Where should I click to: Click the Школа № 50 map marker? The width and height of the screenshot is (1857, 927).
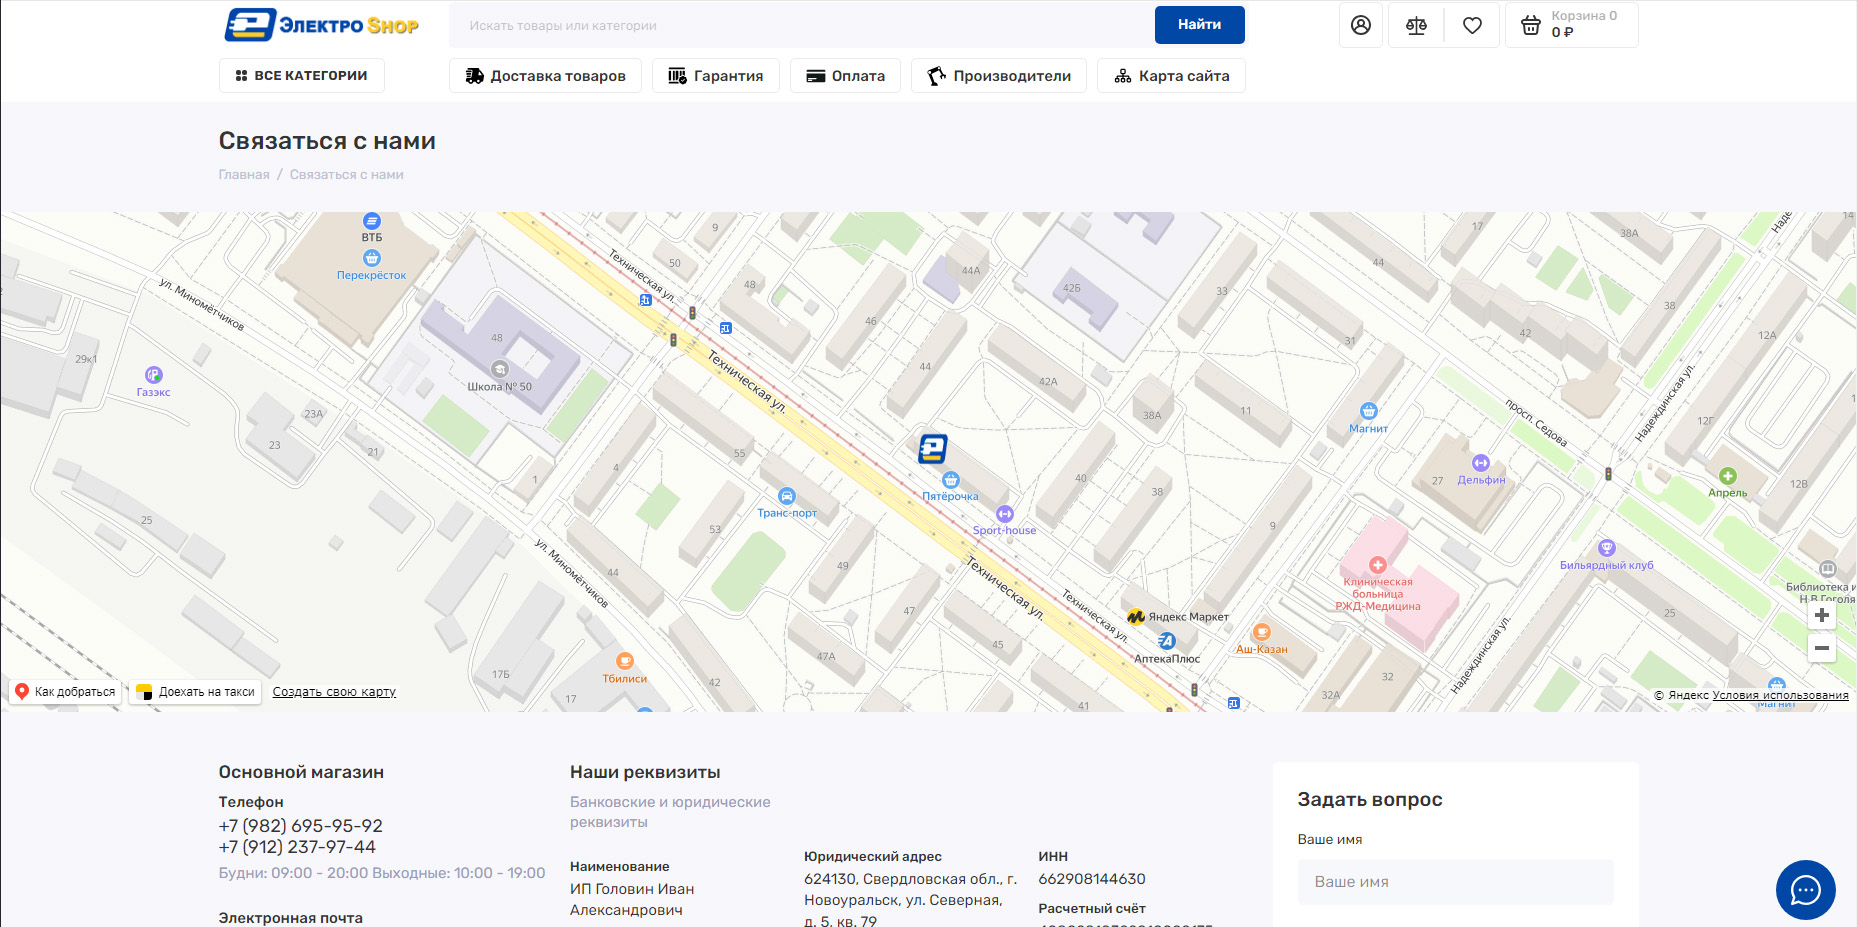click(x=499, y=369)
